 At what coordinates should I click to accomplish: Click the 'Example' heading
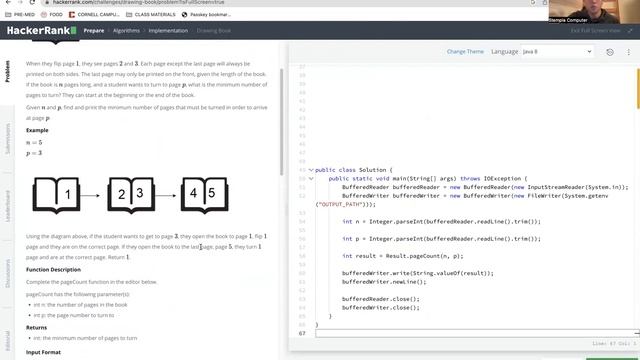tap(37, 130)
